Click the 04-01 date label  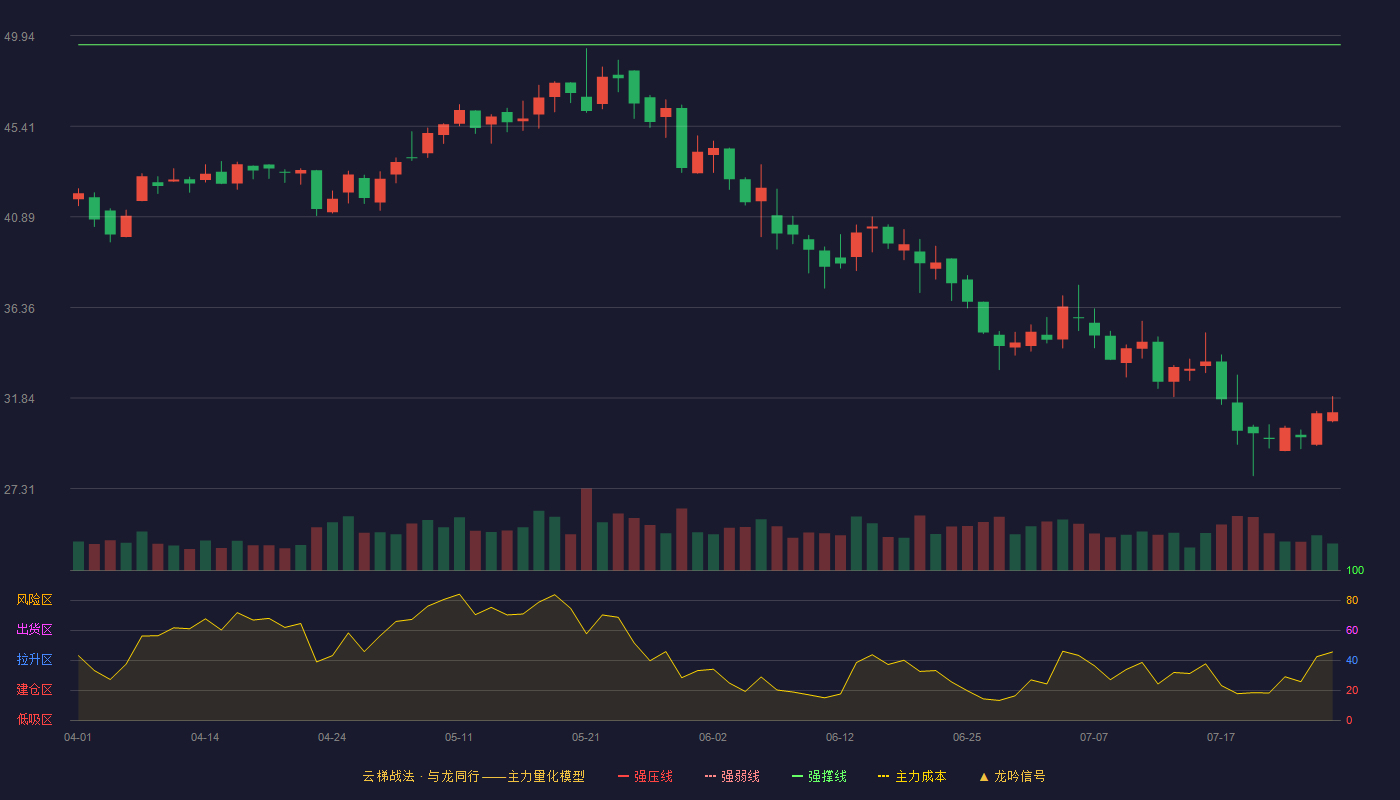click(78, 737)
